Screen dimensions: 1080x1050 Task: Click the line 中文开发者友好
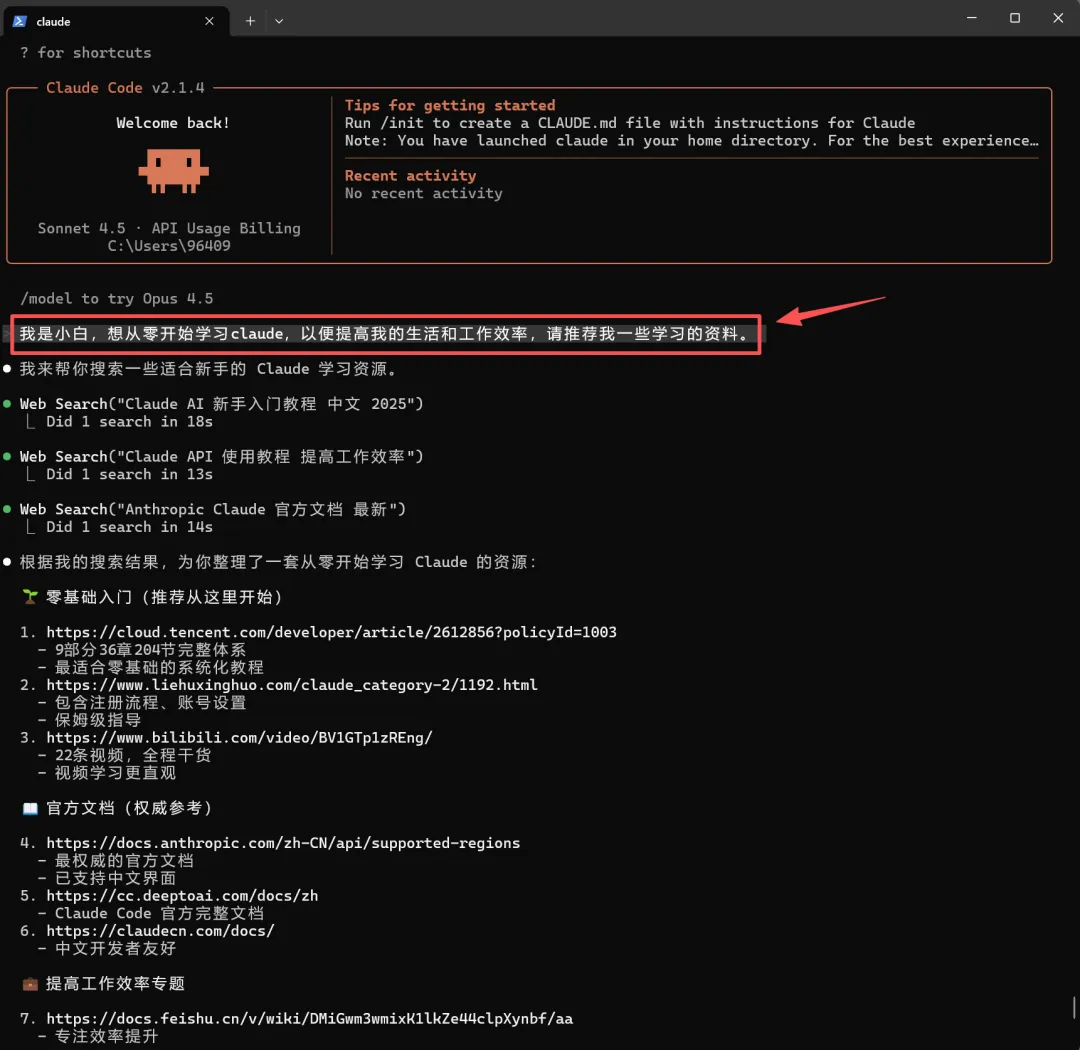[115, 949]
